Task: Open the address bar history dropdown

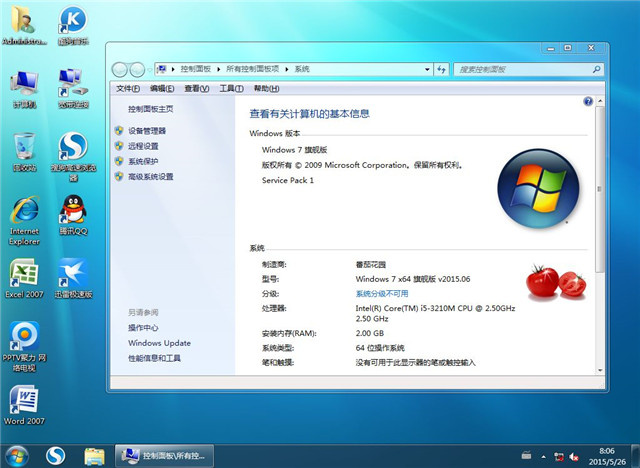Action: [x=427, y=69]
